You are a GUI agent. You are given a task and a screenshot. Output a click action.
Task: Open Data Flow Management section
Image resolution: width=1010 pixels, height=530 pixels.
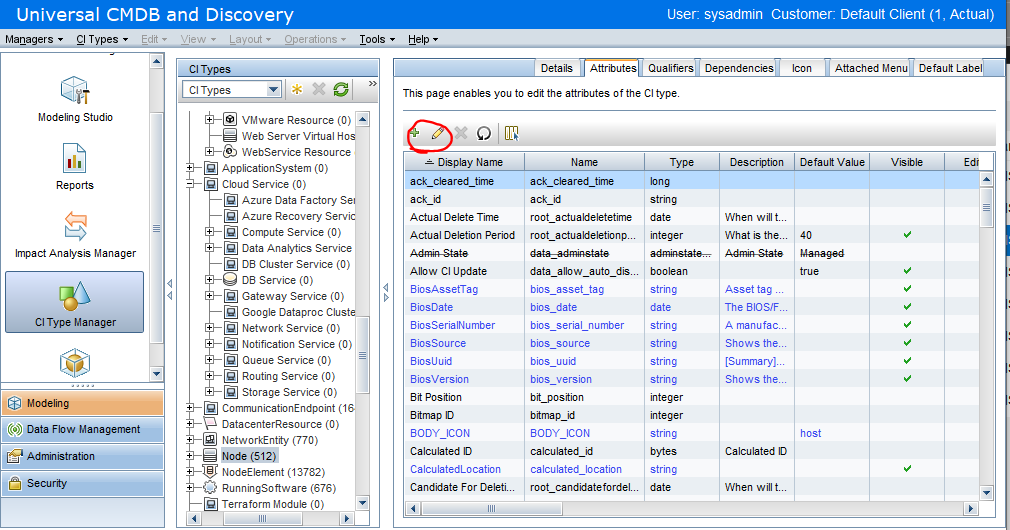pos(82,430)
